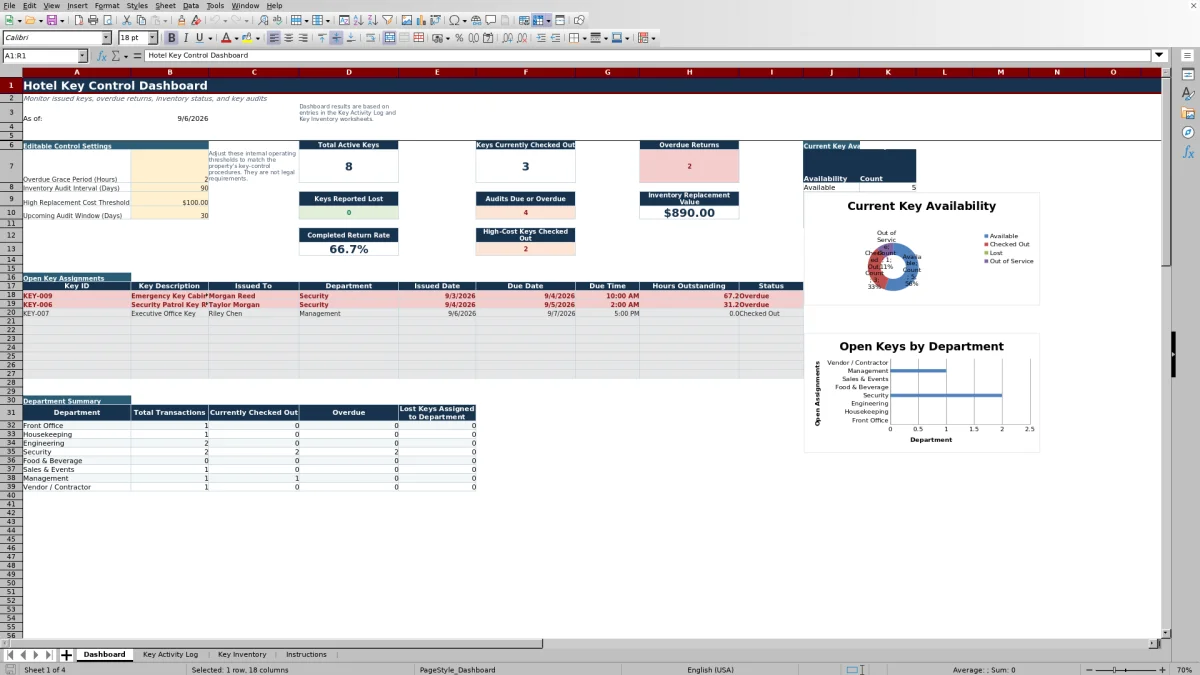Click the Copy icon
The image size is (1200, 675).
pyautogui.click(x=141, y=20)
